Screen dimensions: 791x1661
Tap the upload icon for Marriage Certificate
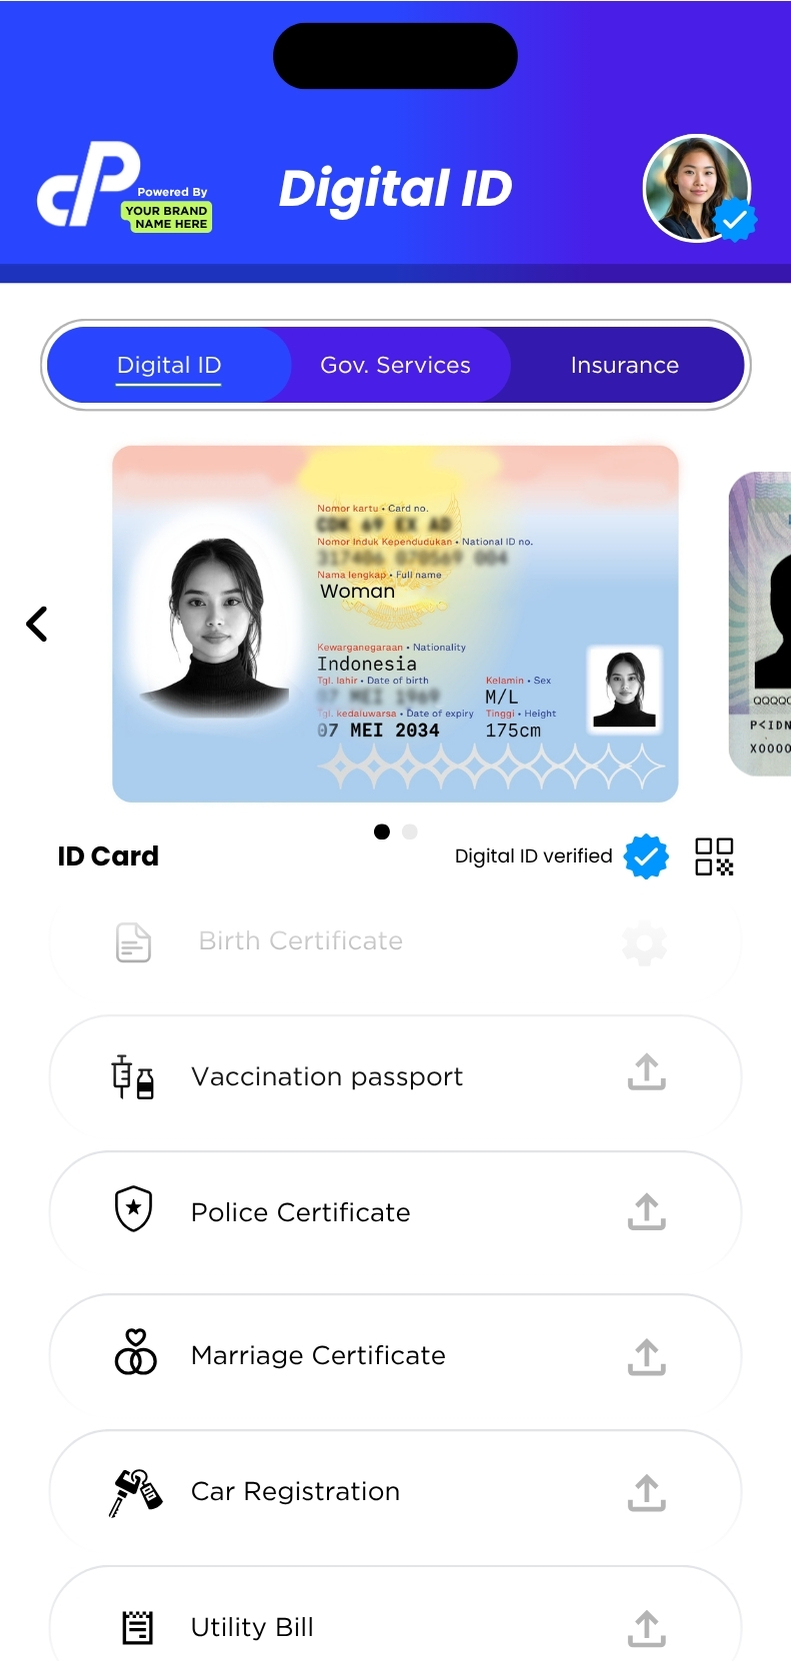point(647,1357)
